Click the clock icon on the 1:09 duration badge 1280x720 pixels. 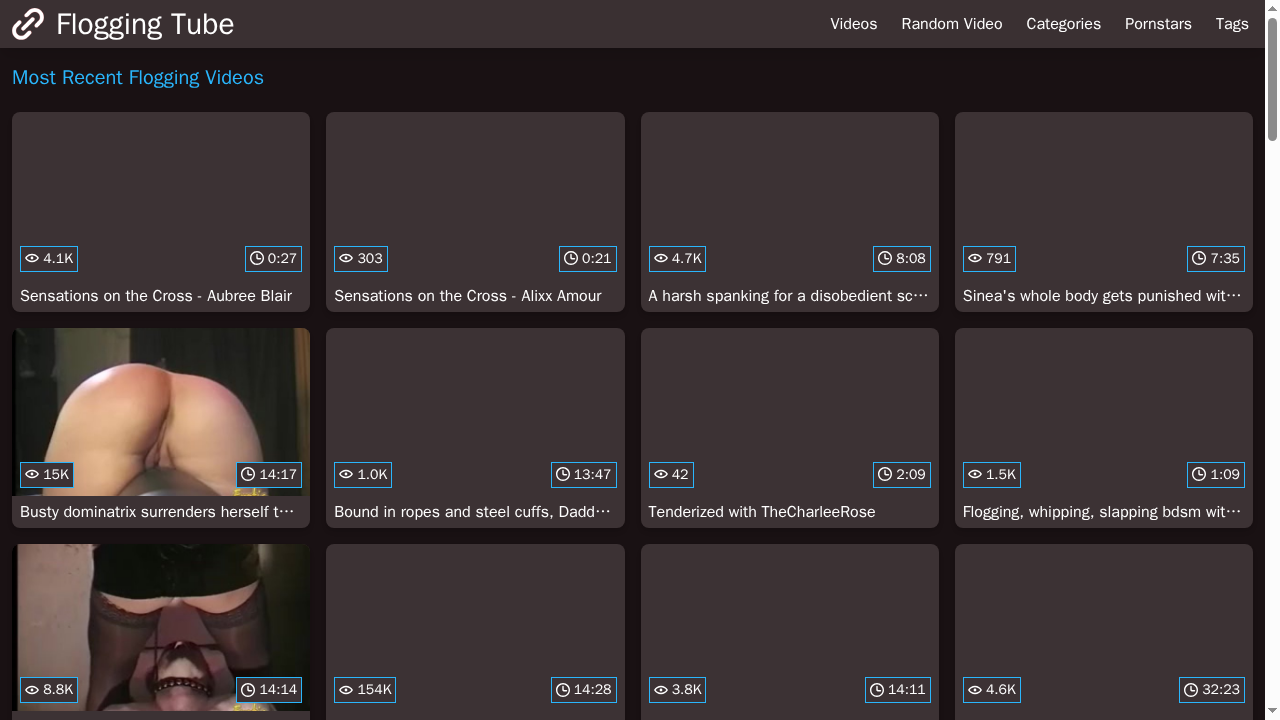point(1199,475)
